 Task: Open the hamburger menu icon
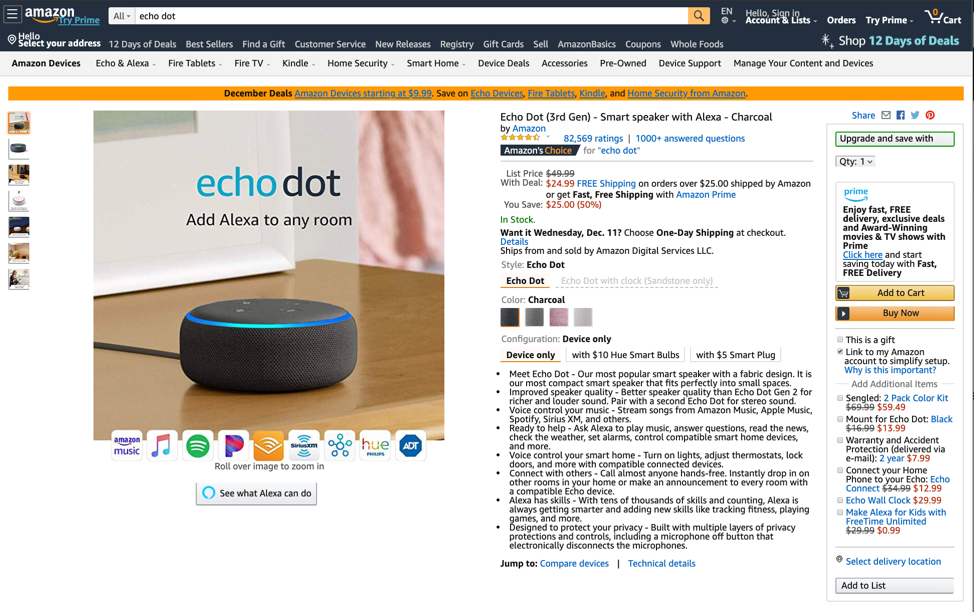point(12,14)
